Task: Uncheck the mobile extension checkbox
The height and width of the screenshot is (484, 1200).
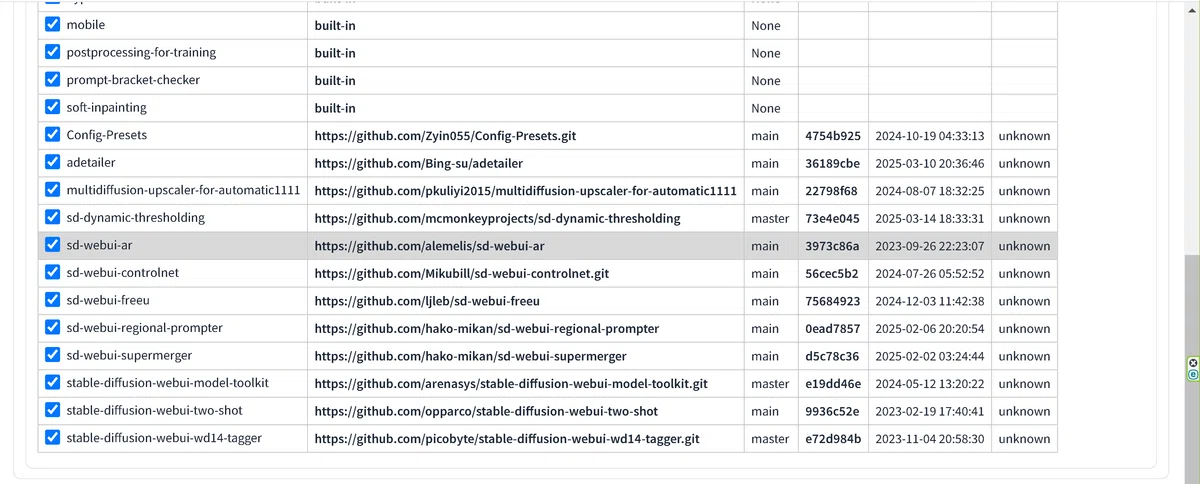Action: [52, 25]
